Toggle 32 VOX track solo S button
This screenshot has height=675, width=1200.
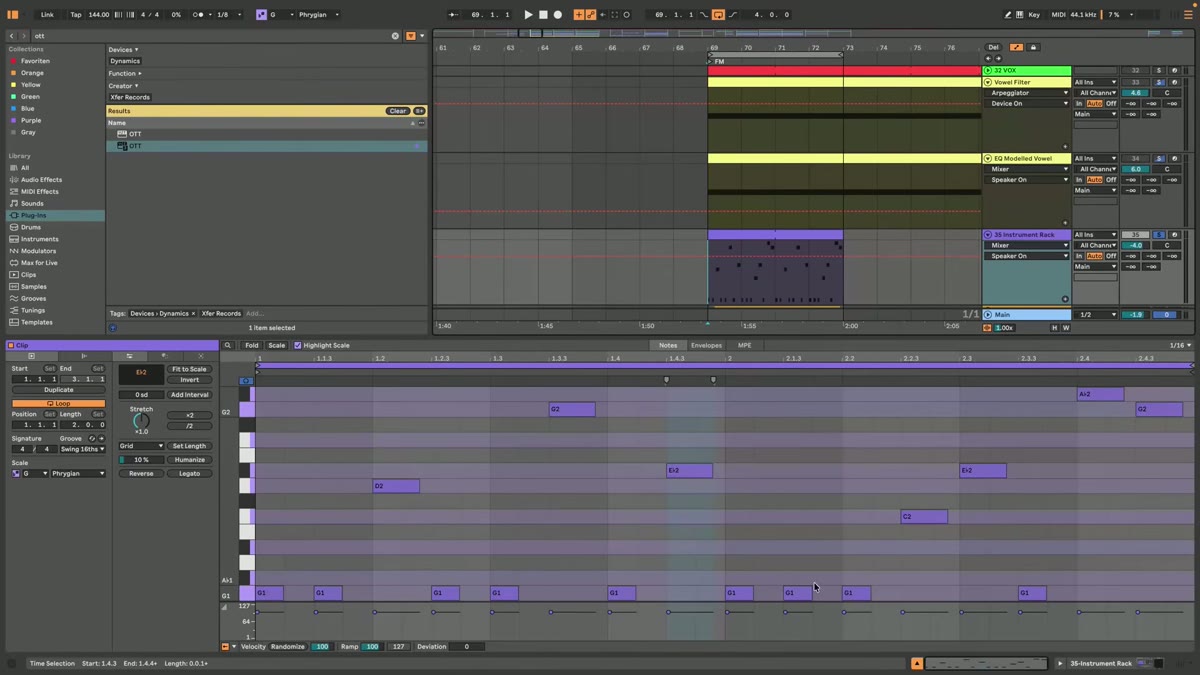[1159, 71]
